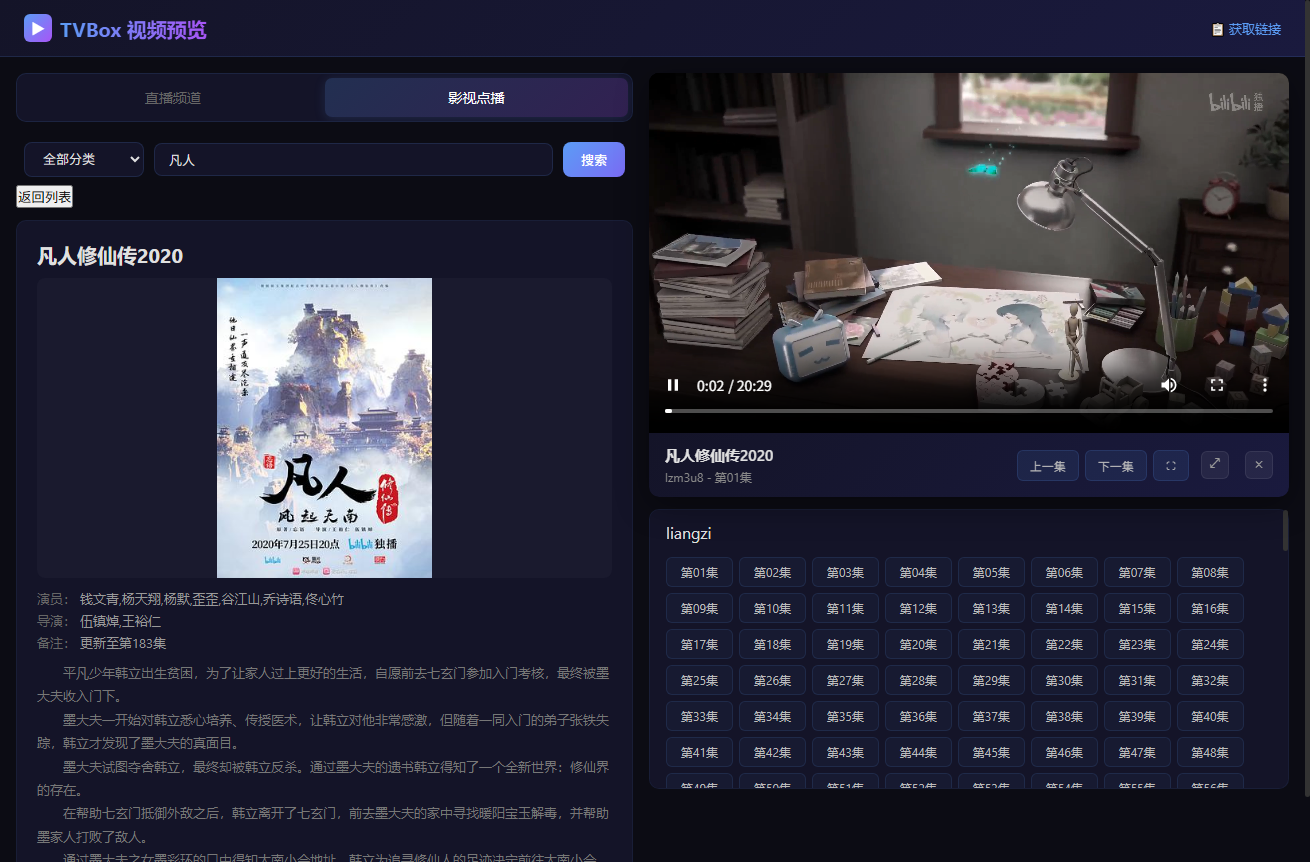Play episode 第21集
Image resolution: width=1310 pixels, height=862 pixels.
pos(992,645)
